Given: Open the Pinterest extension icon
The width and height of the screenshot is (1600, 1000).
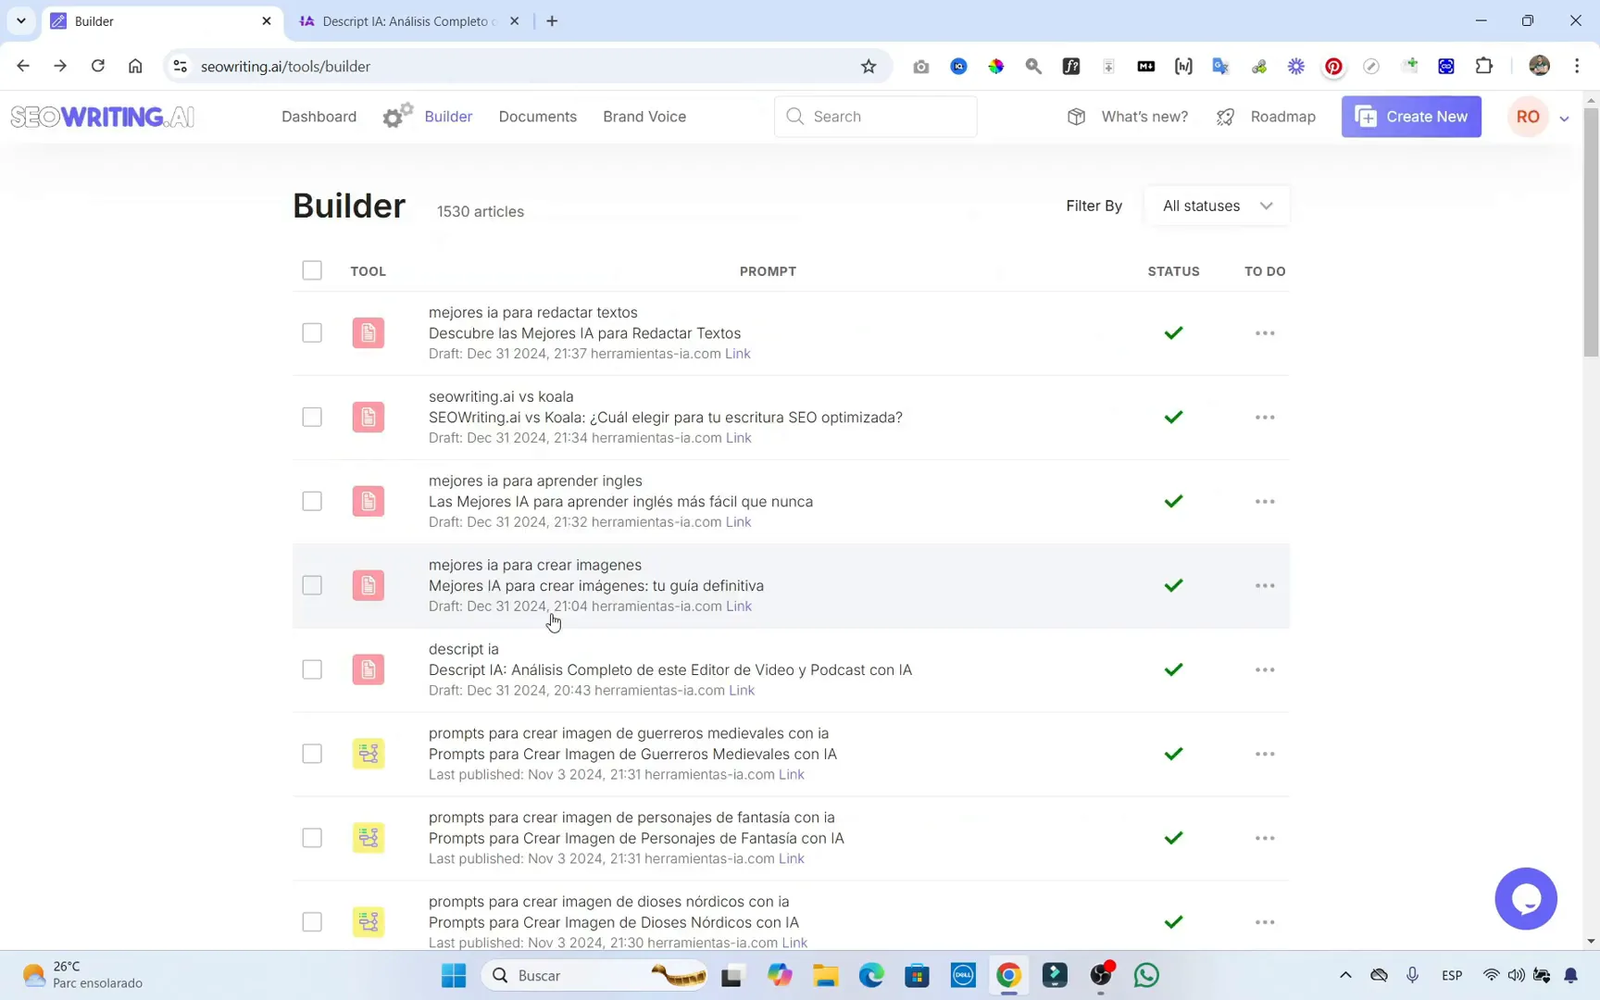Looking at the screenshot, I should click(1333, 66).
